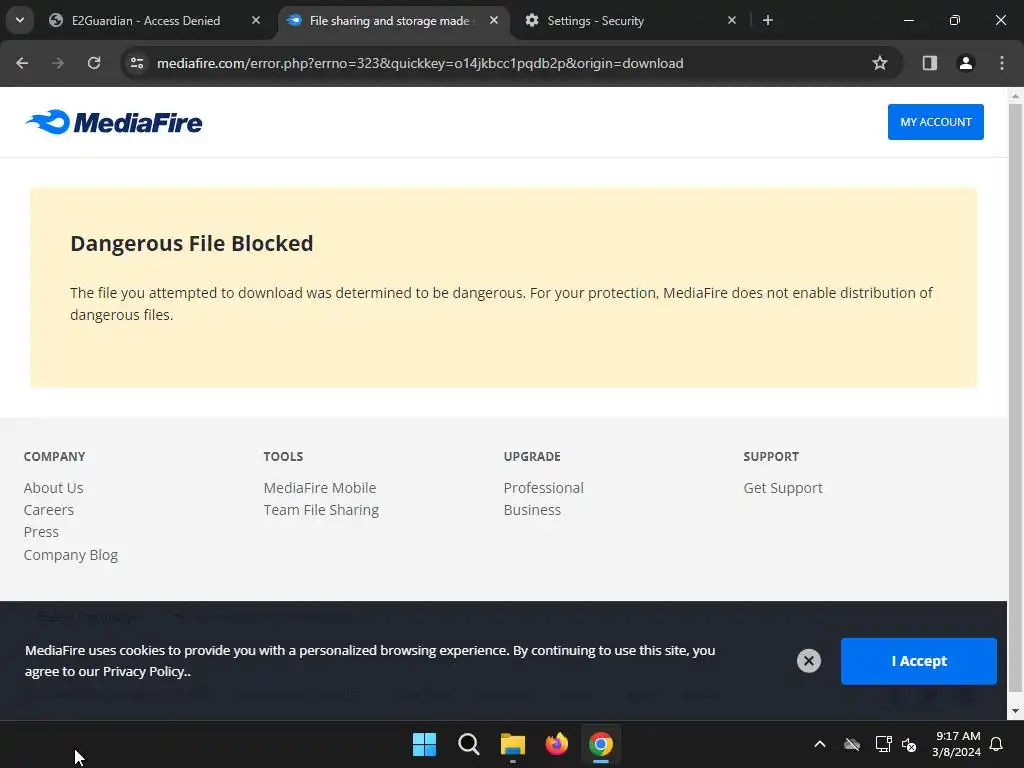Open Windows taskbar search
The image size is (1024, 768).
[x=468, y=744]
